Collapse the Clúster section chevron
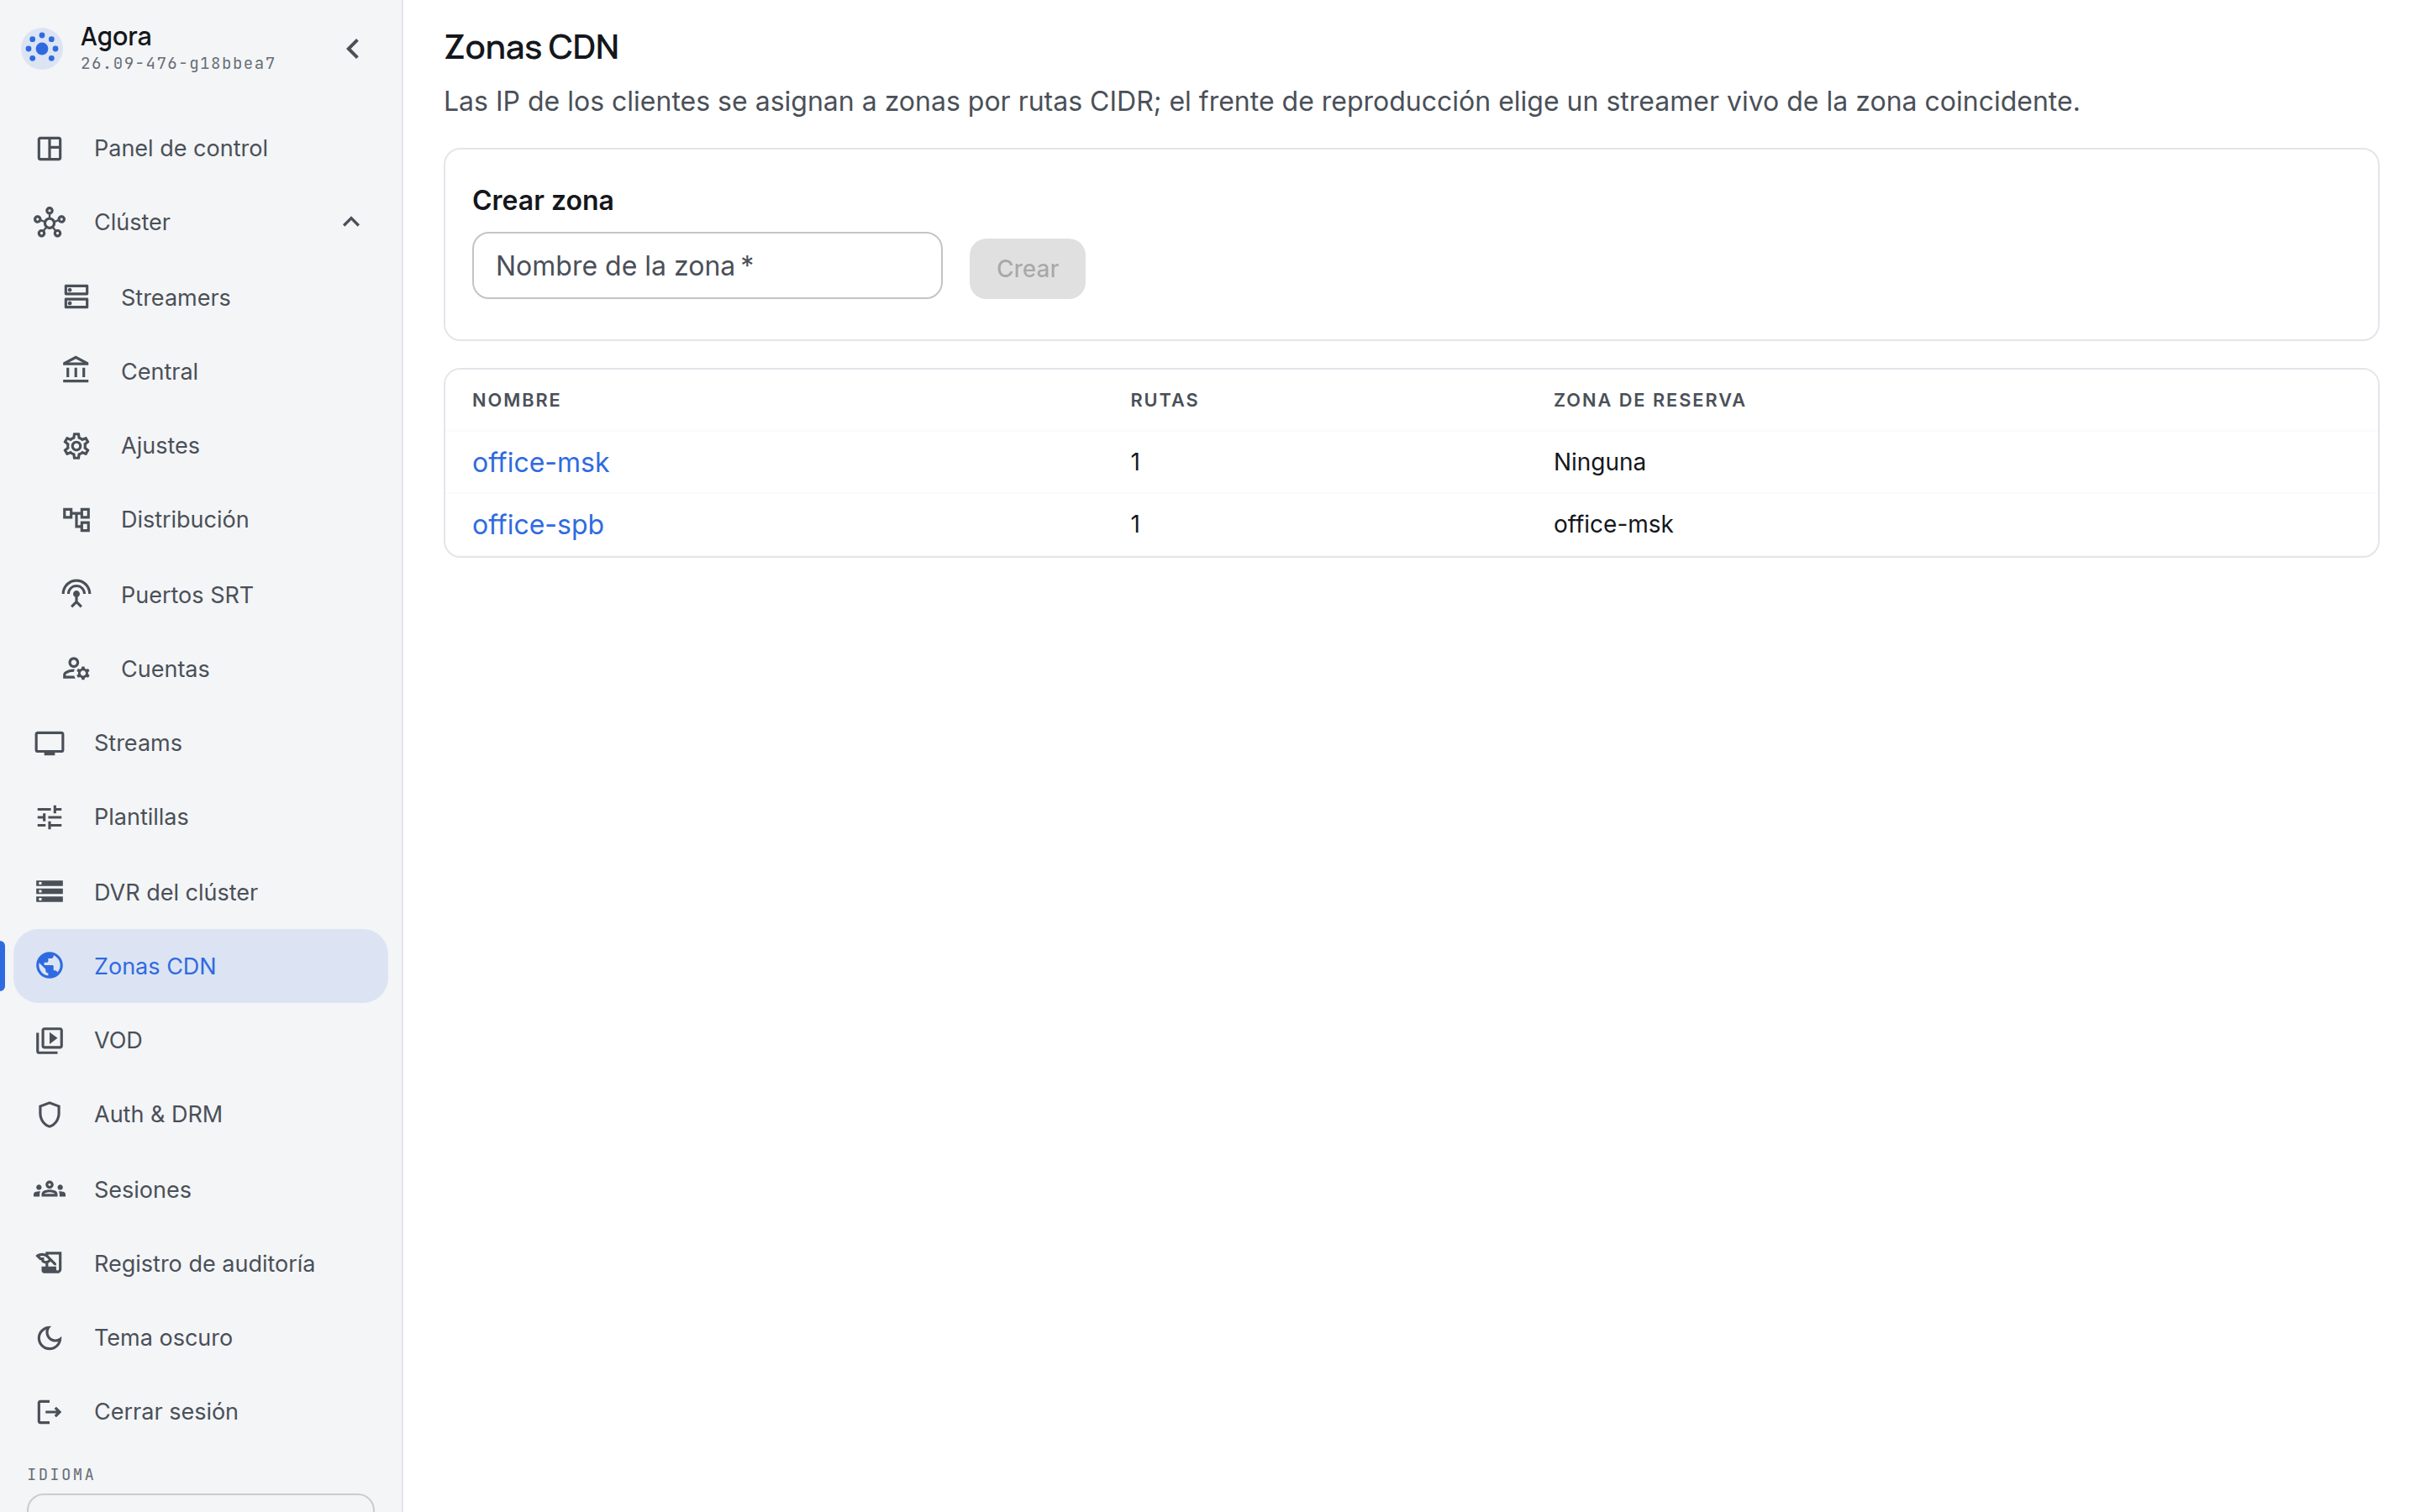This screenshot has width=2420, height=1512. (x=351, y=222)
